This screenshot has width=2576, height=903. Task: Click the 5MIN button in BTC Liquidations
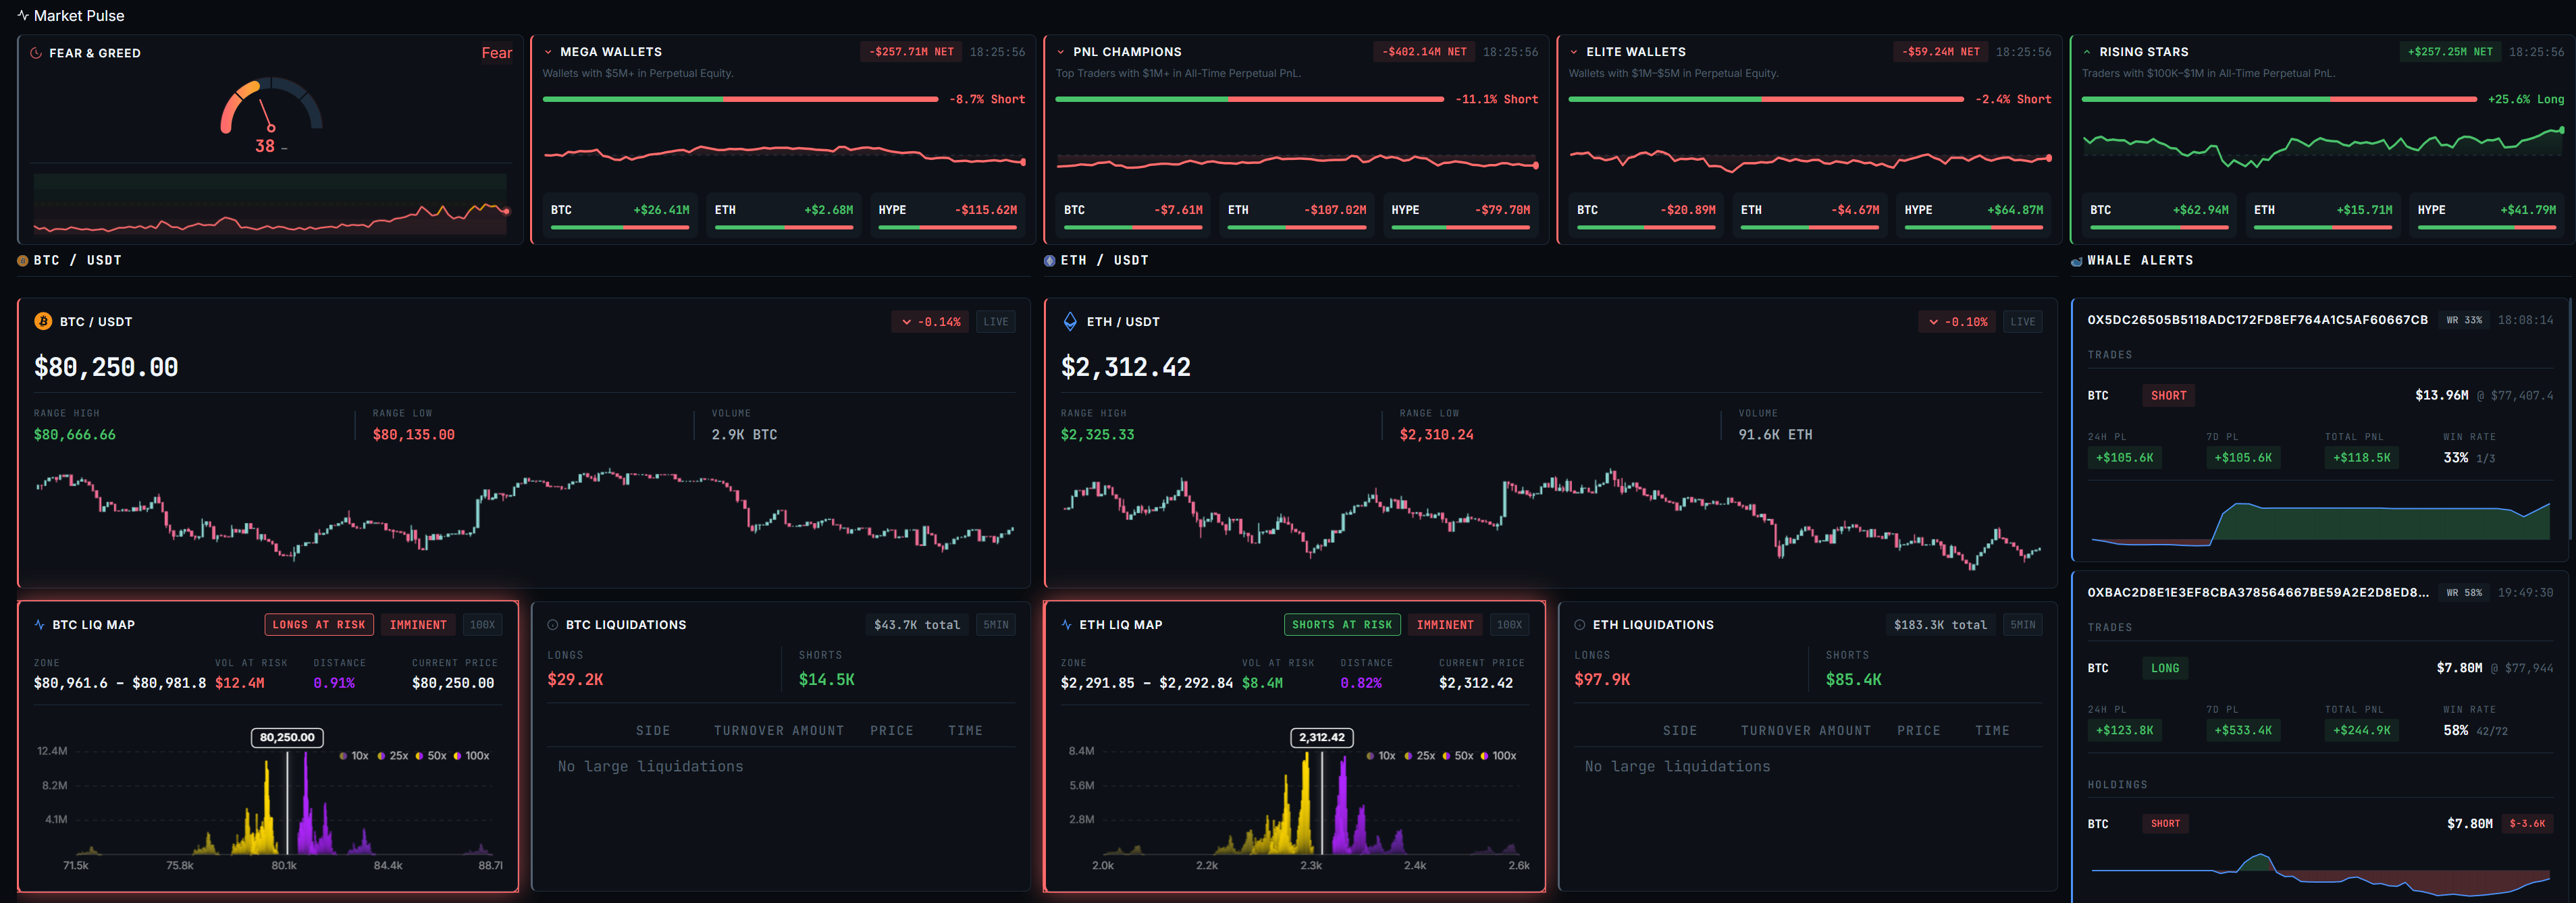[996, 625]
